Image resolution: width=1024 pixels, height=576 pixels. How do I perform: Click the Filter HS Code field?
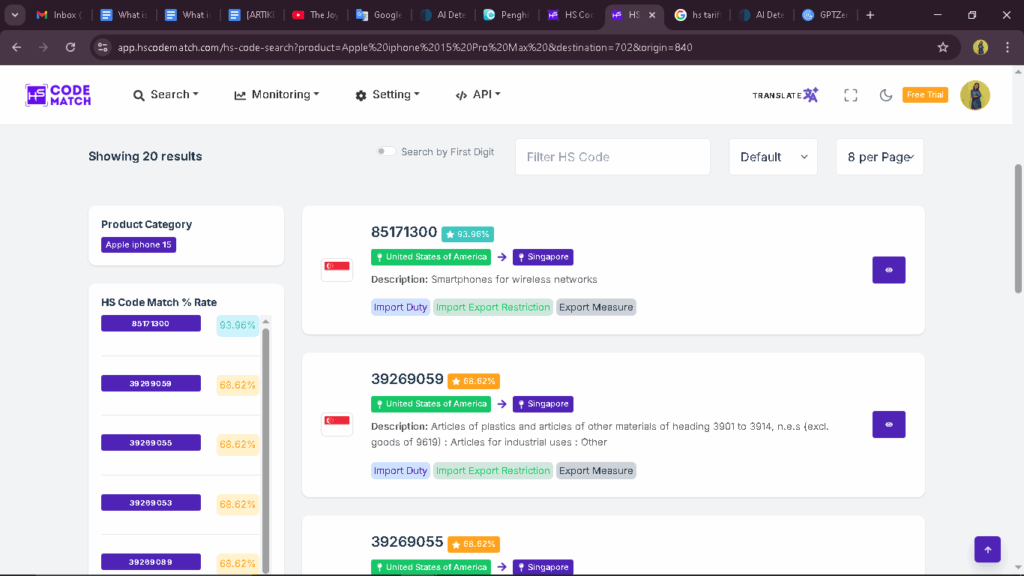click(x=612, y=157)
